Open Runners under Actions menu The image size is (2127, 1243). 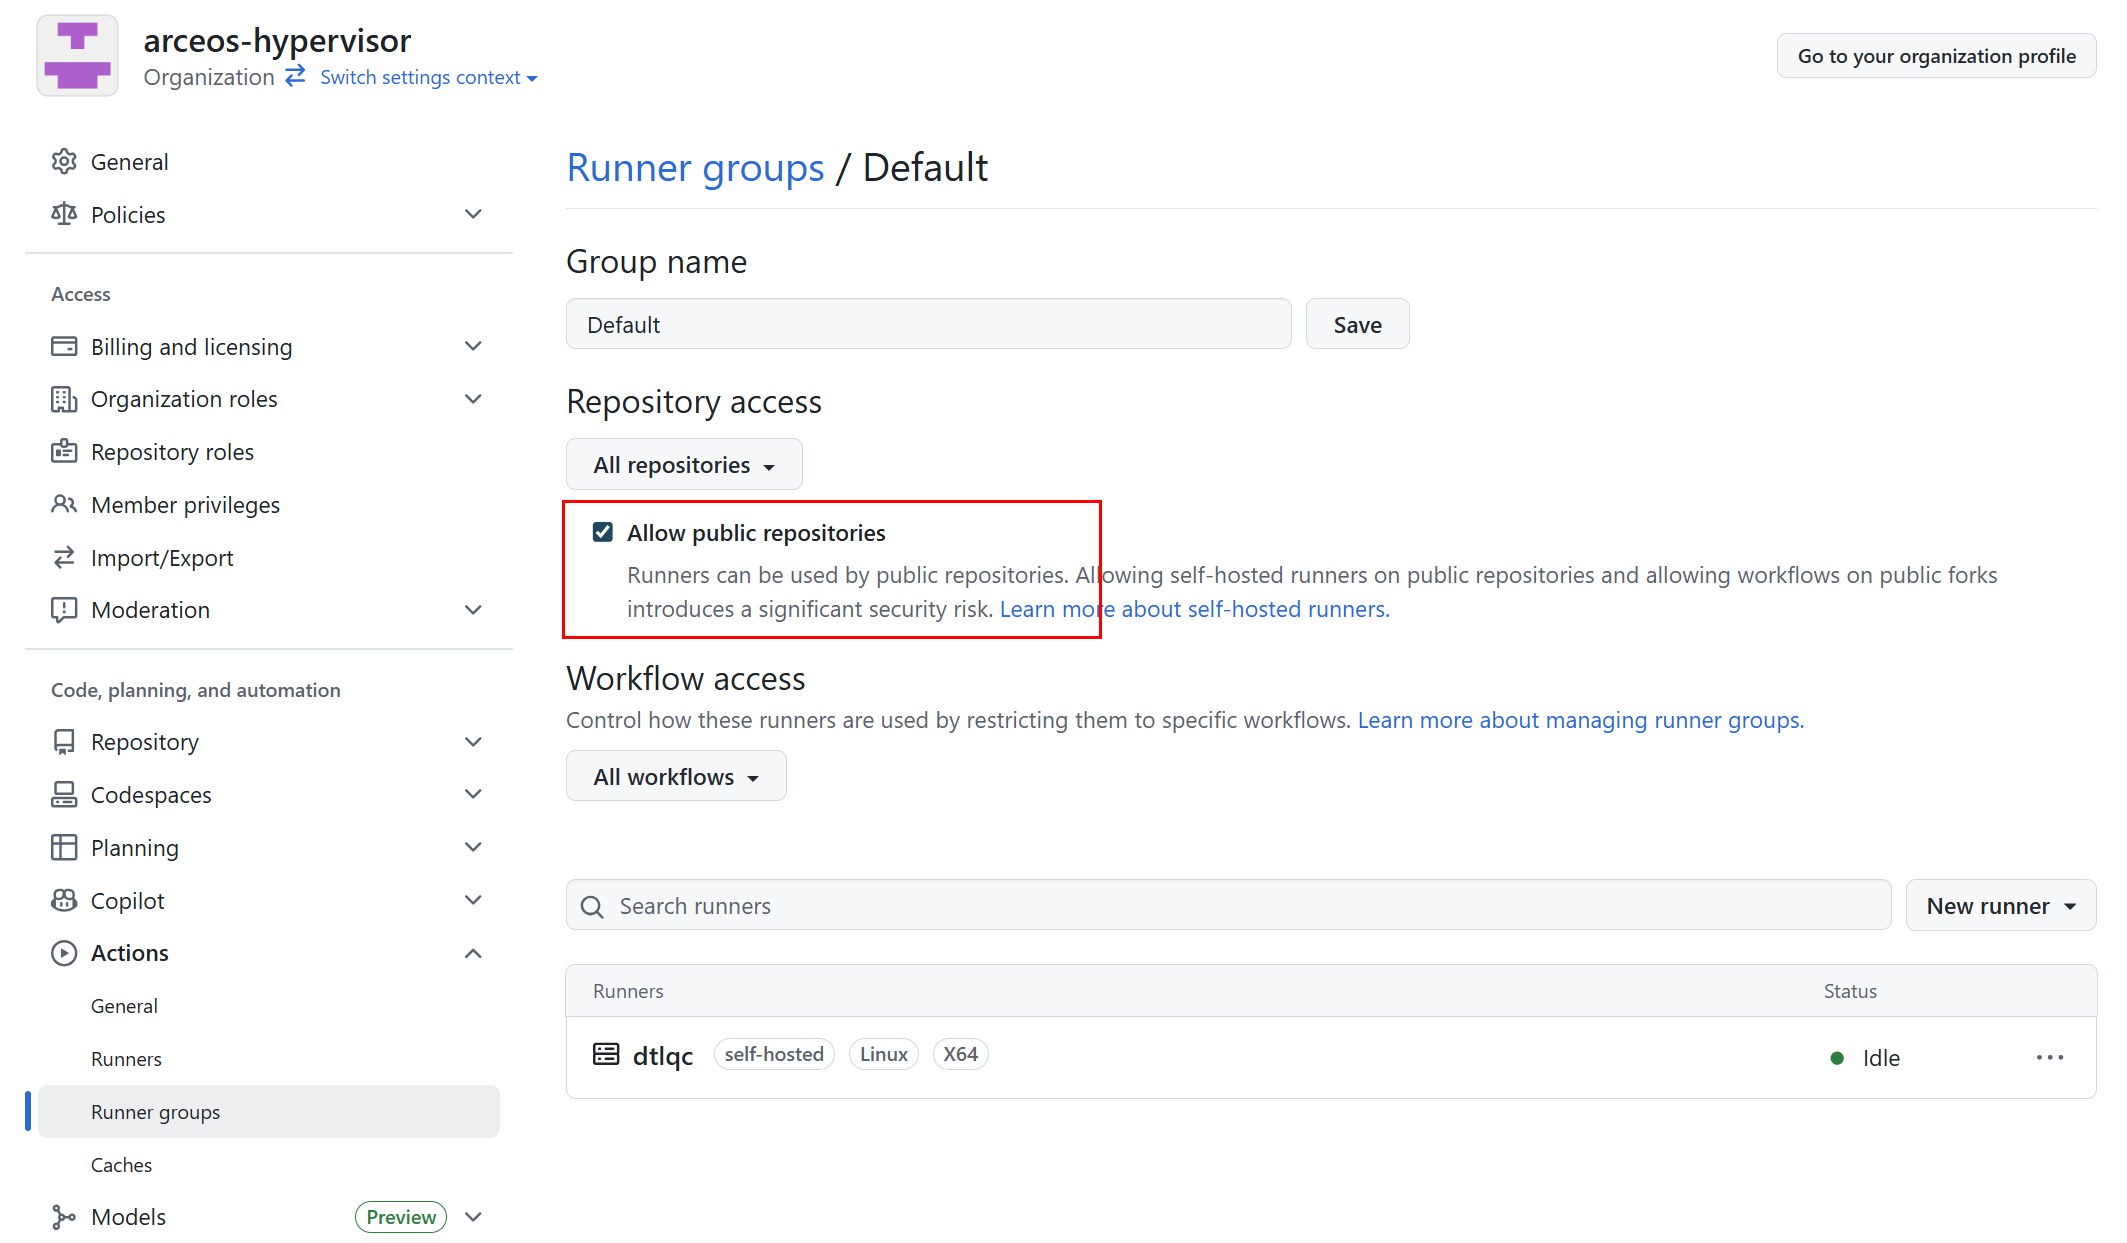[126, 1059]
